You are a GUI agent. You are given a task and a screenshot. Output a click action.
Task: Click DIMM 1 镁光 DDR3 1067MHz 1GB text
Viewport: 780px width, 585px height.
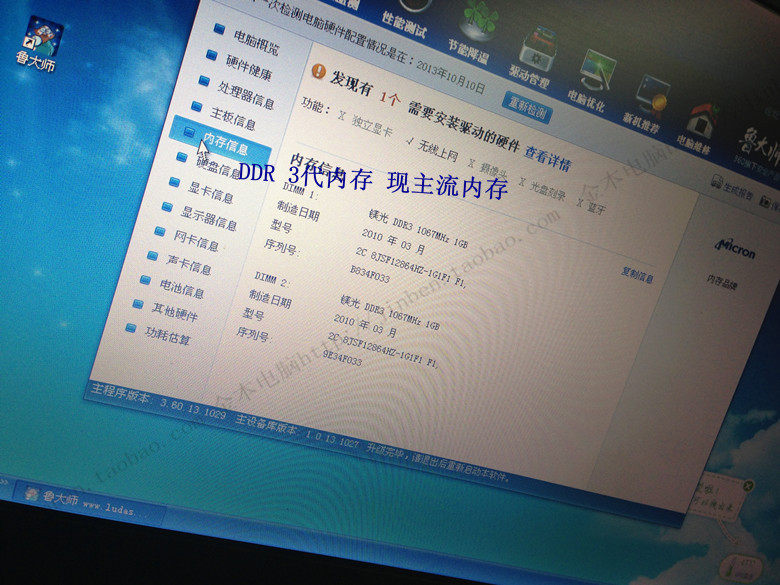pos(418,229)
